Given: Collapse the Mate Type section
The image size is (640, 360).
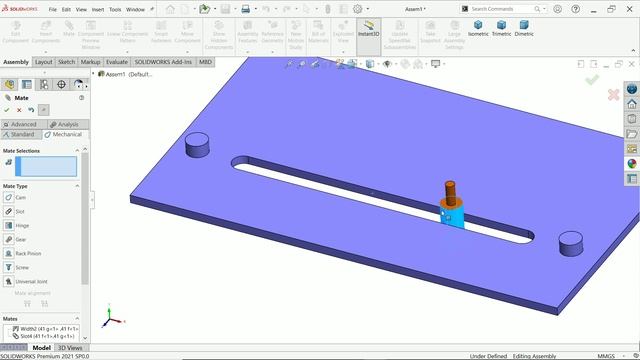Looking at the screenshot, I should pyautogui.click(x=77, y=186).
